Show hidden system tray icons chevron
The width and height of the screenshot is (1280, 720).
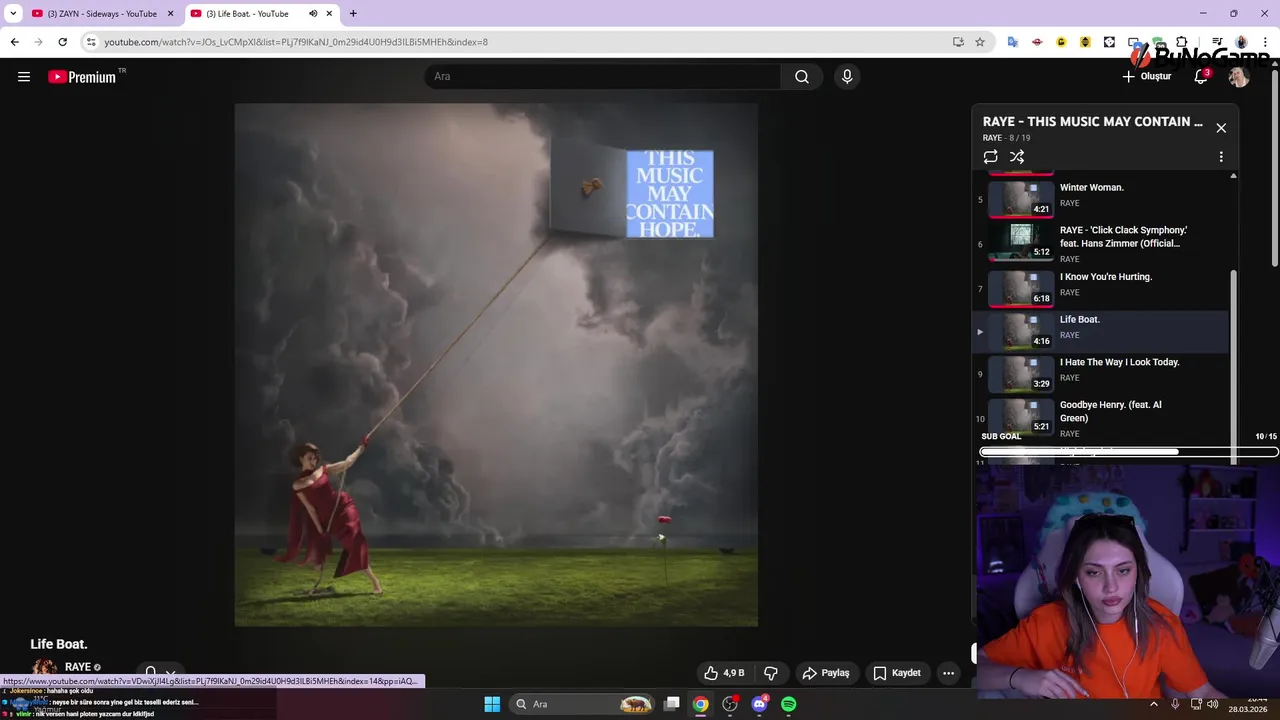[x=1154, y=704]
